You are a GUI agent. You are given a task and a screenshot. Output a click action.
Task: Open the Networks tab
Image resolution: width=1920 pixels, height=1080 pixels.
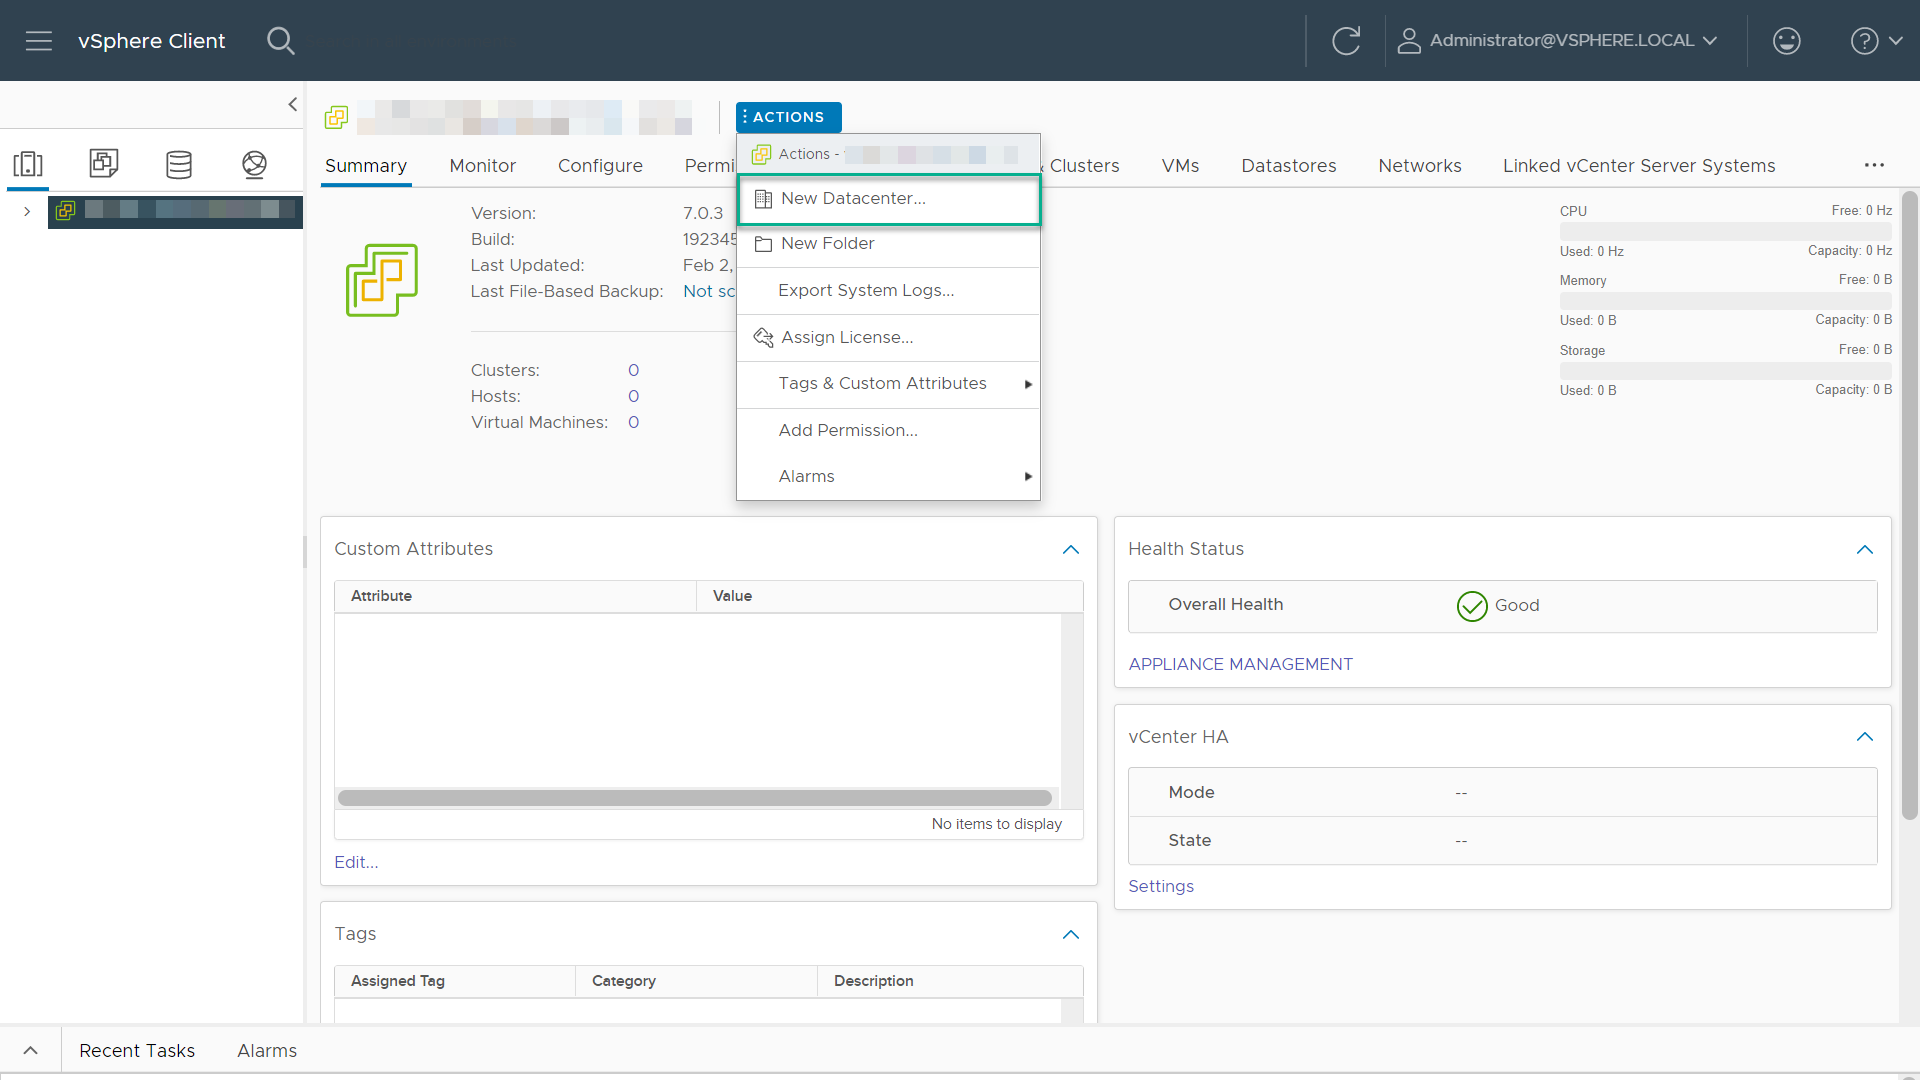[x=1420, y=166]
